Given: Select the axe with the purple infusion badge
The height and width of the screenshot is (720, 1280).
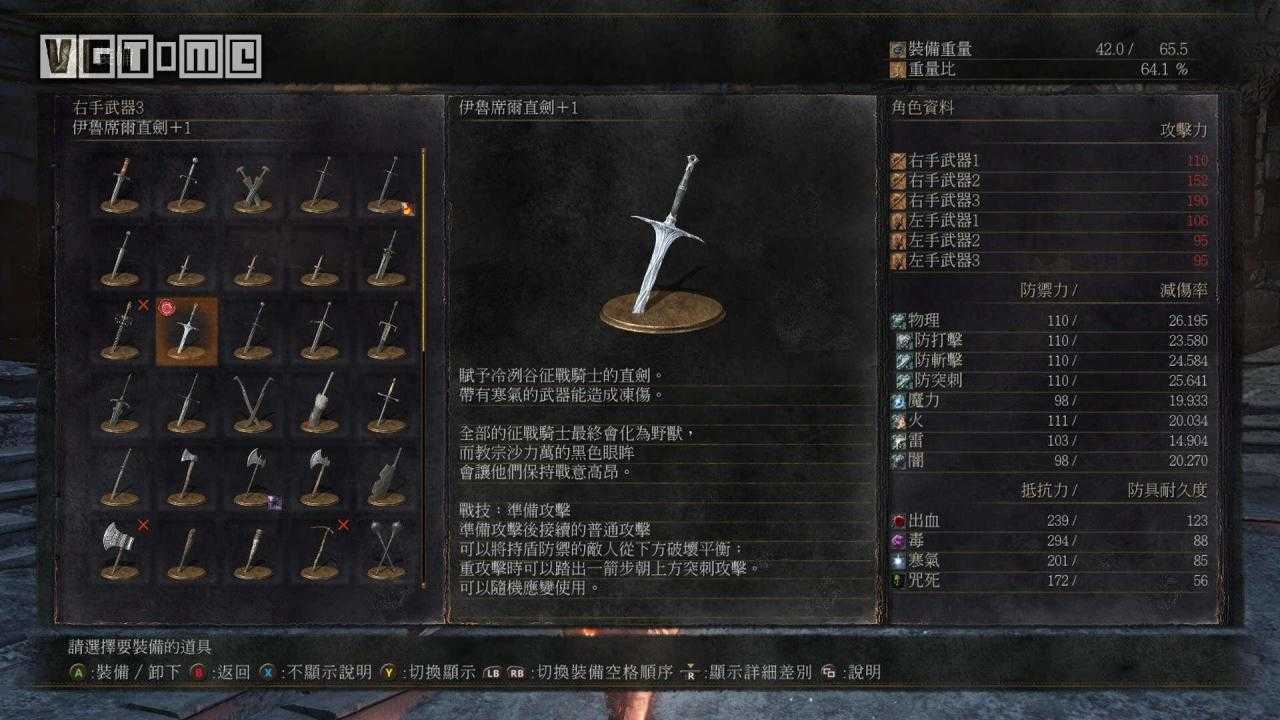Looking at the screenshot, I should click(x=253, y=476).
